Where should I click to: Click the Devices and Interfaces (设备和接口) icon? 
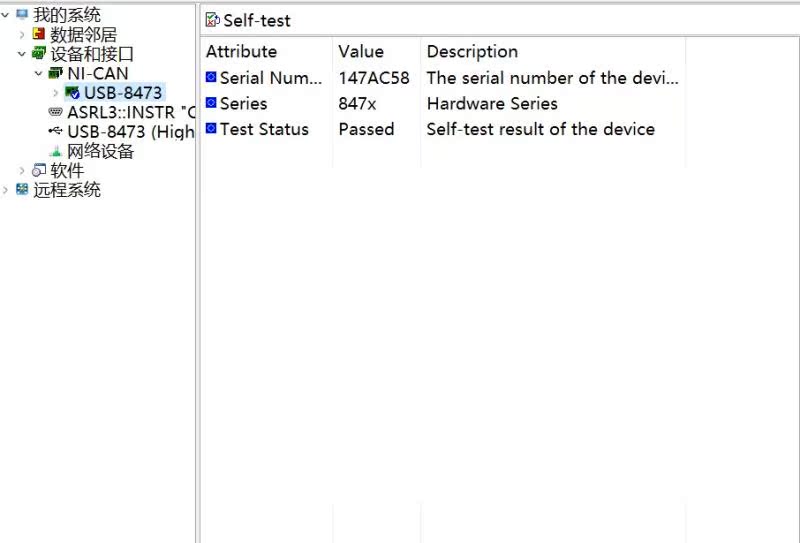pyautogui.click(x=39, y=53)
